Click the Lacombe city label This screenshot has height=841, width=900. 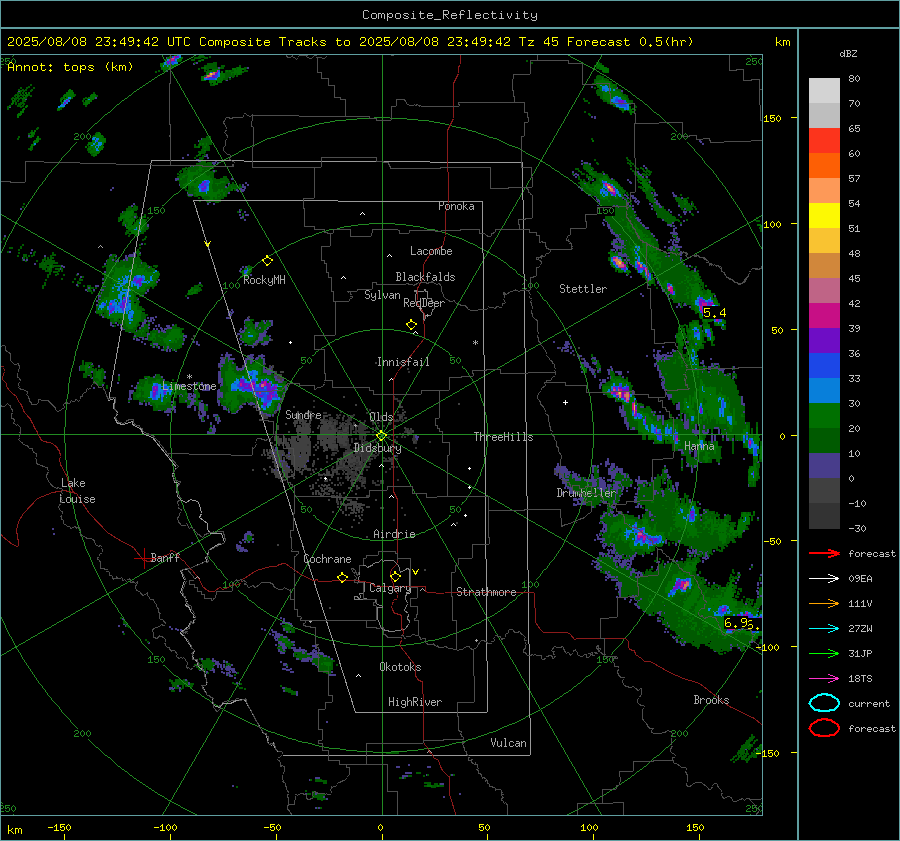coord(431,251)
